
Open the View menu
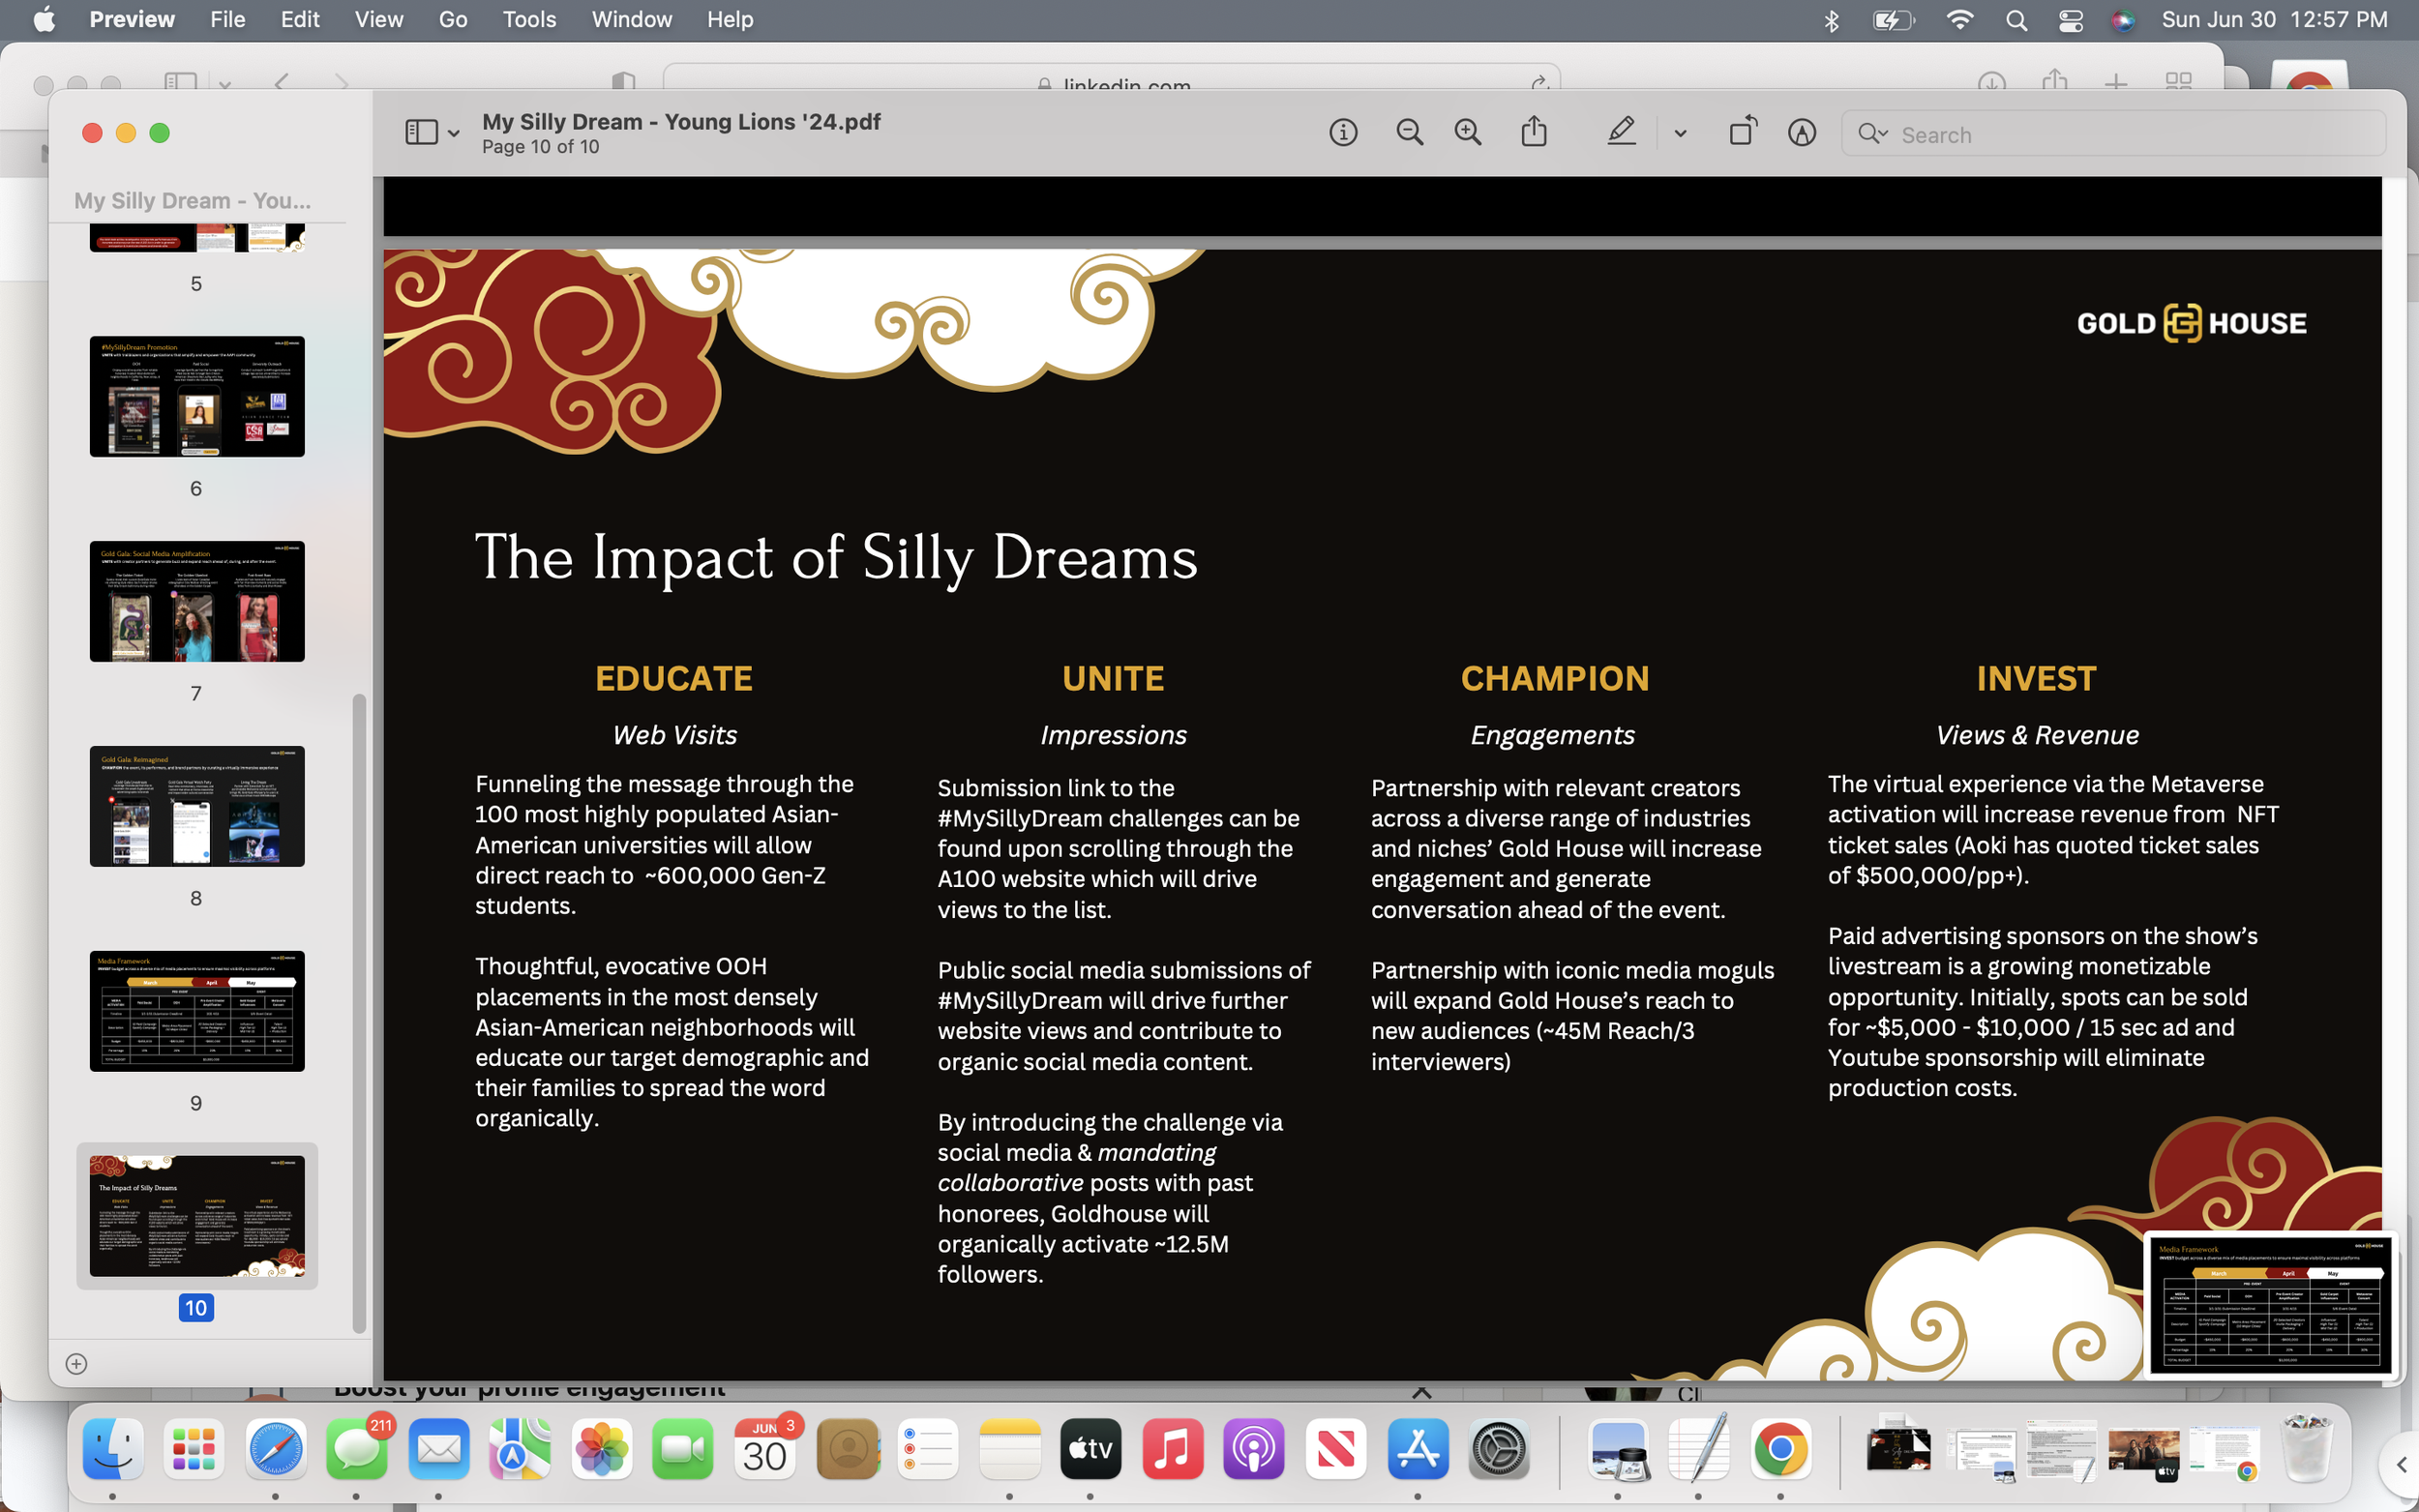tap(378, 20)
